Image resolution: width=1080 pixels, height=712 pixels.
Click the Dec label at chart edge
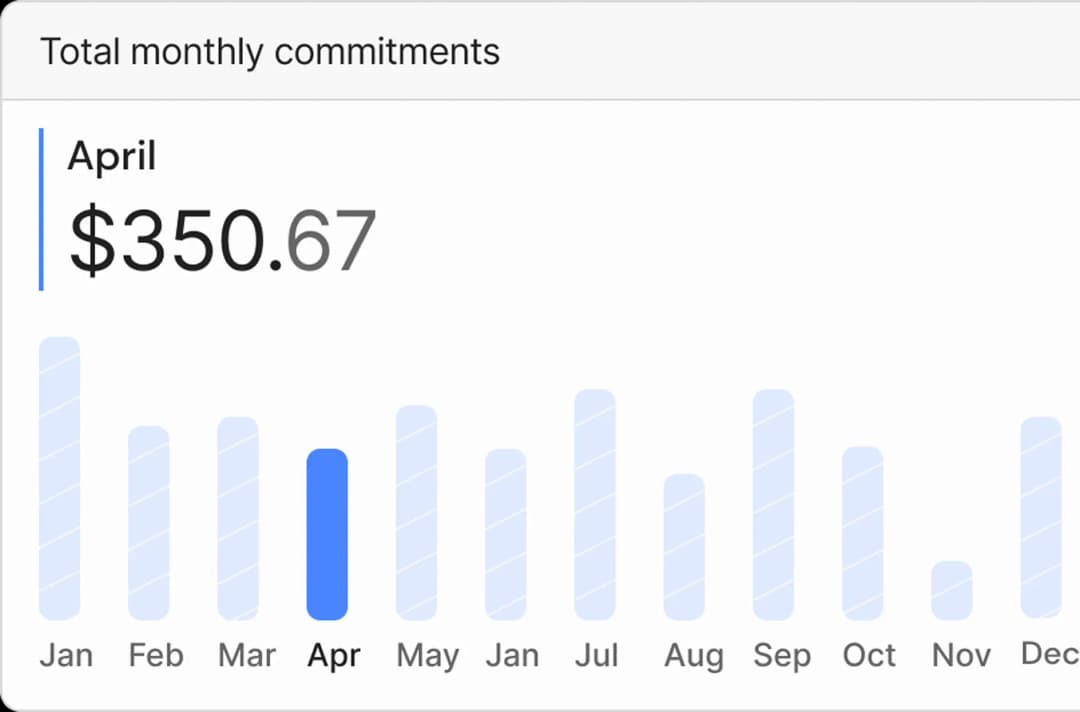click(1049, 655)
